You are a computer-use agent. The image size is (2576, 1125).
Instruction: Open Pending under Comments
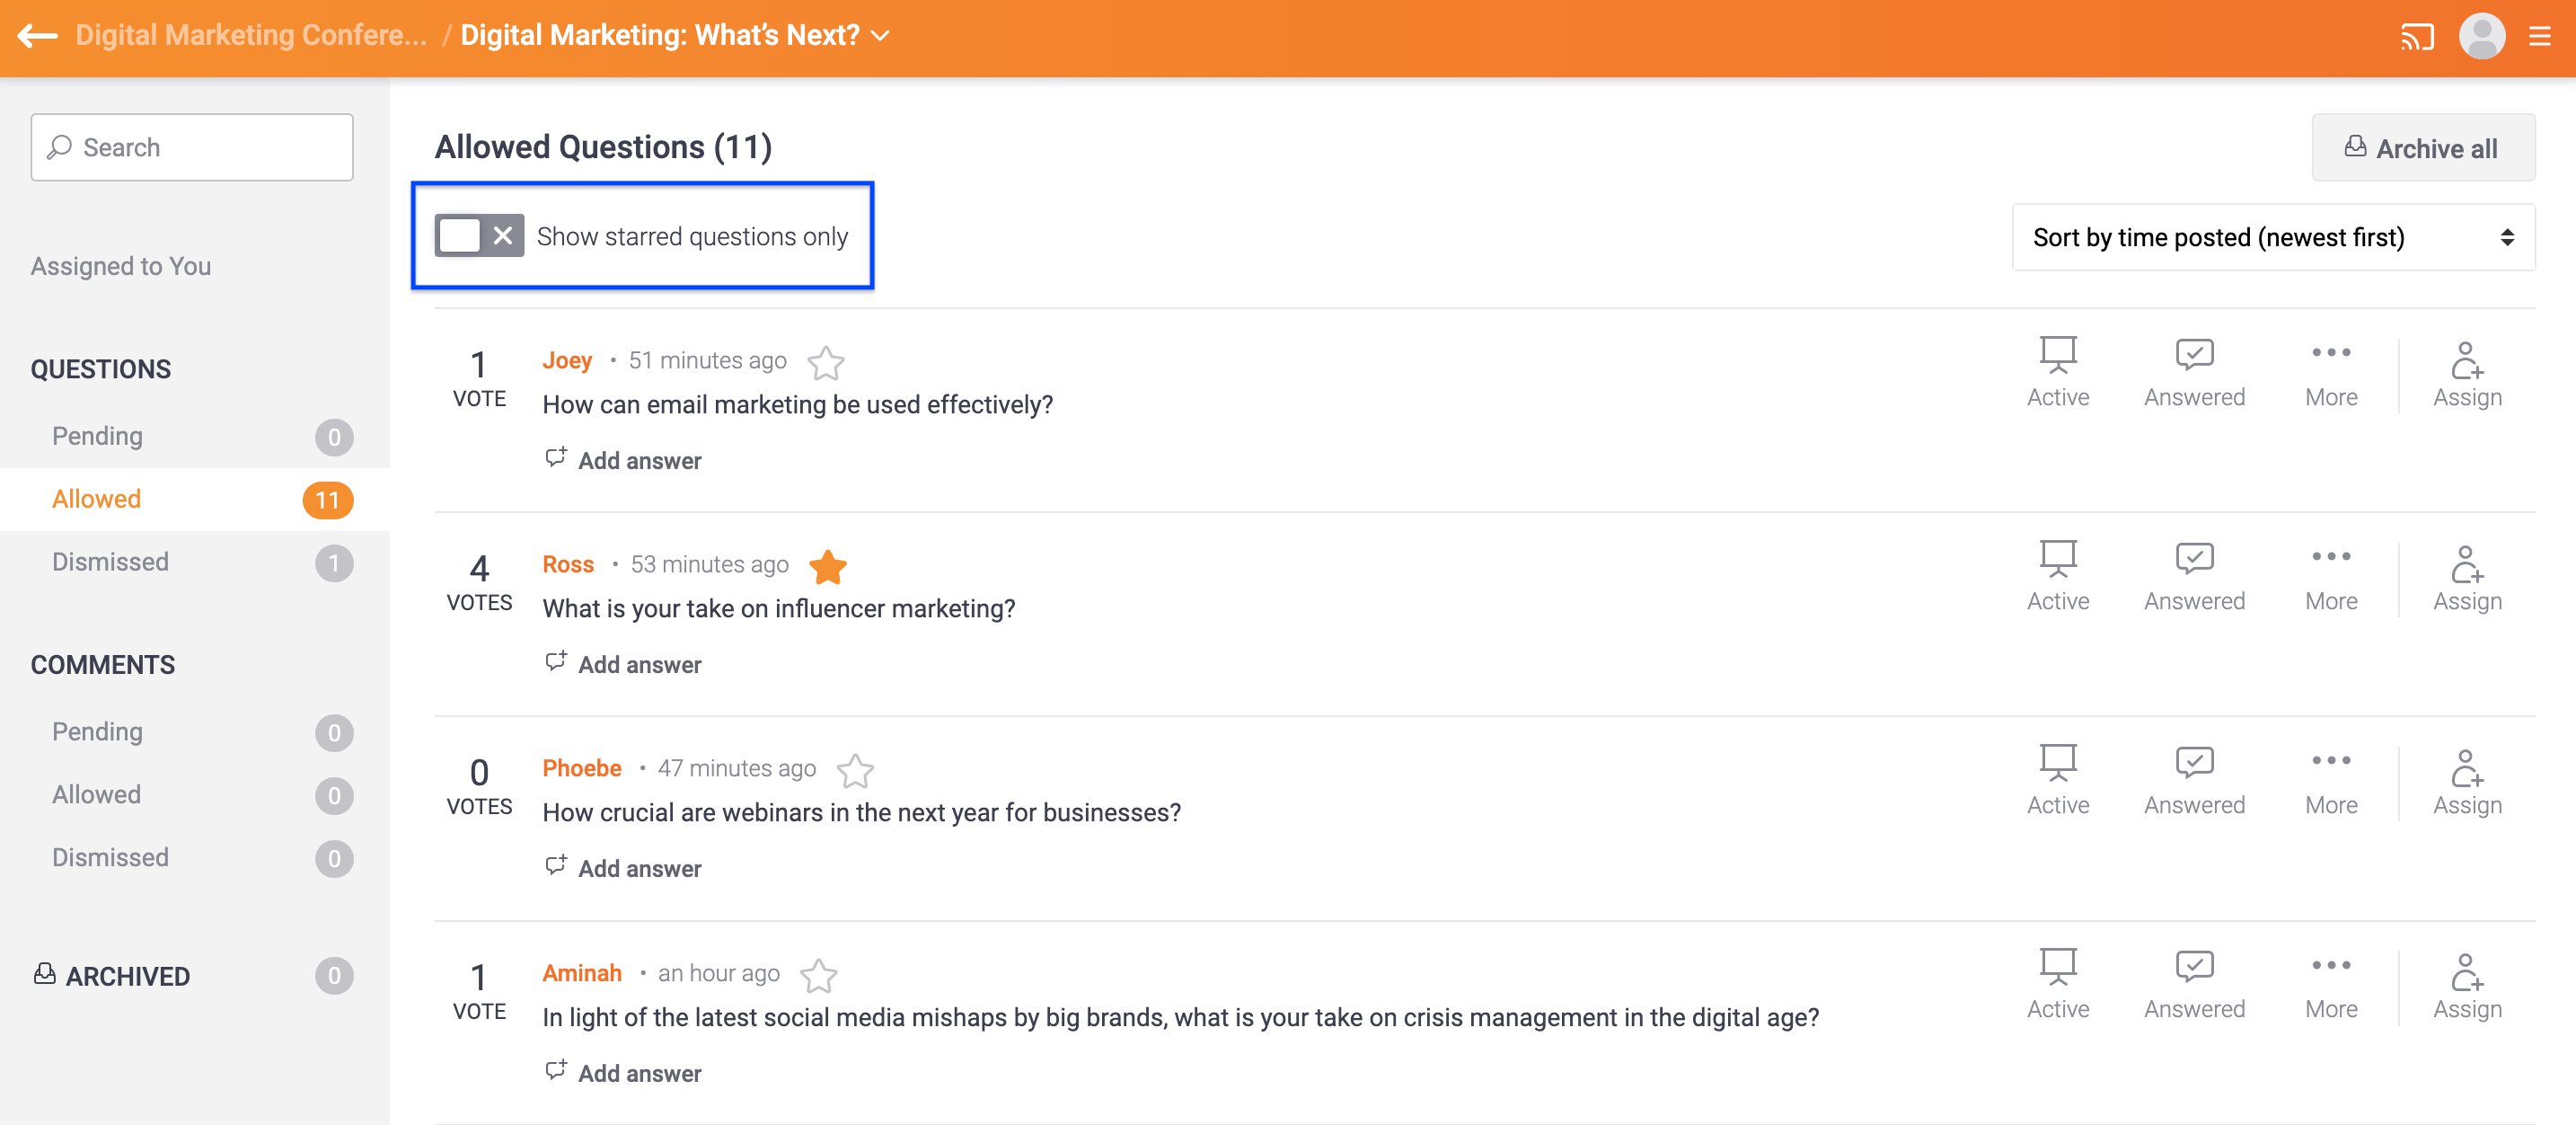[x=195, y=732]
